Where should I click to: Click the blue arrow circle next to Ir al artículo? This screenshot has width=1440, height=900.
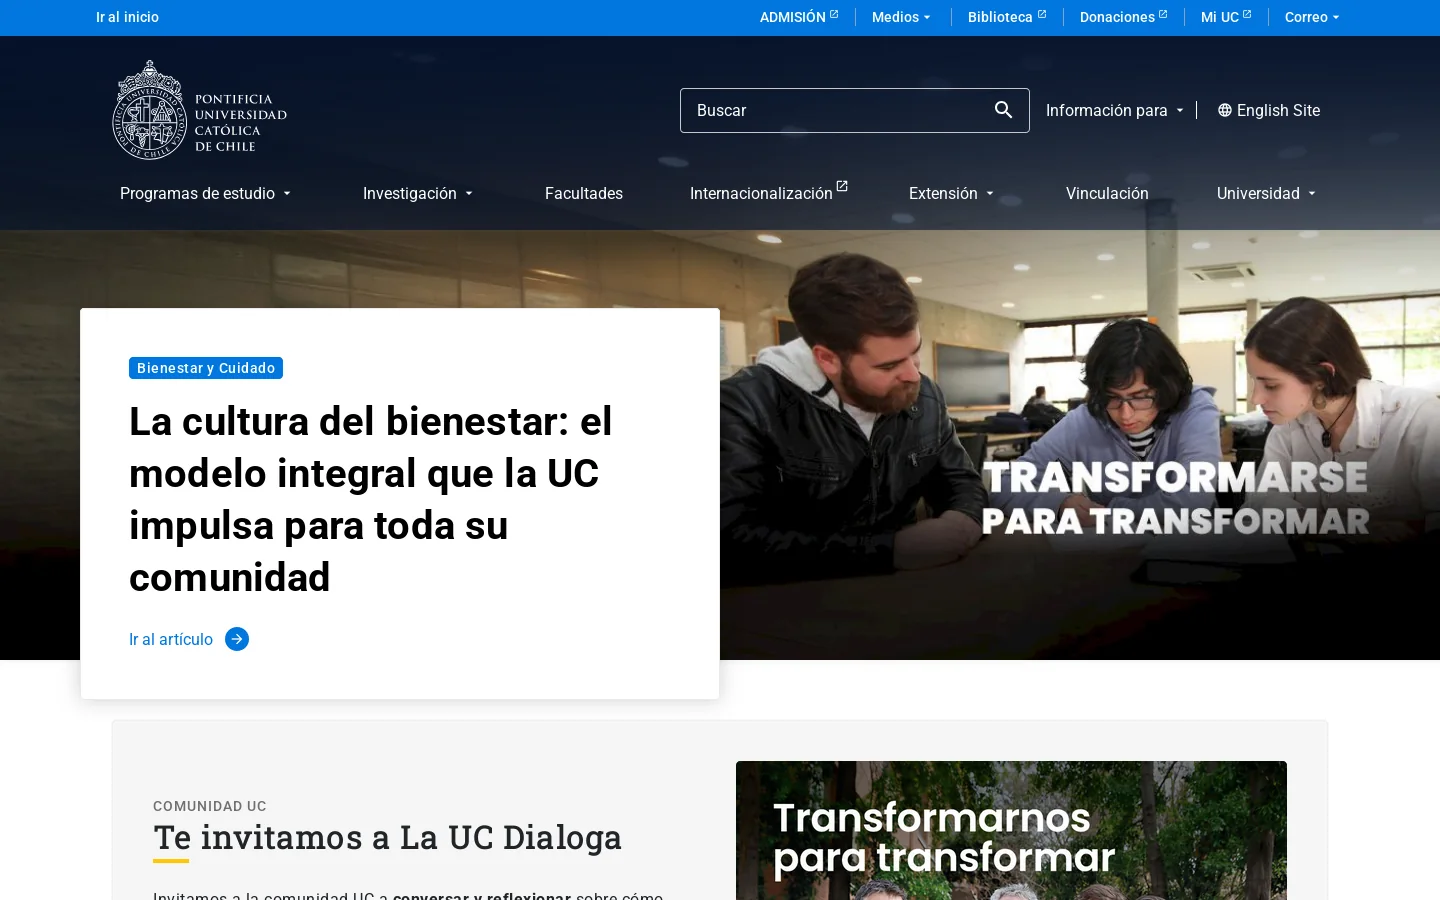(x=237, y=639)
